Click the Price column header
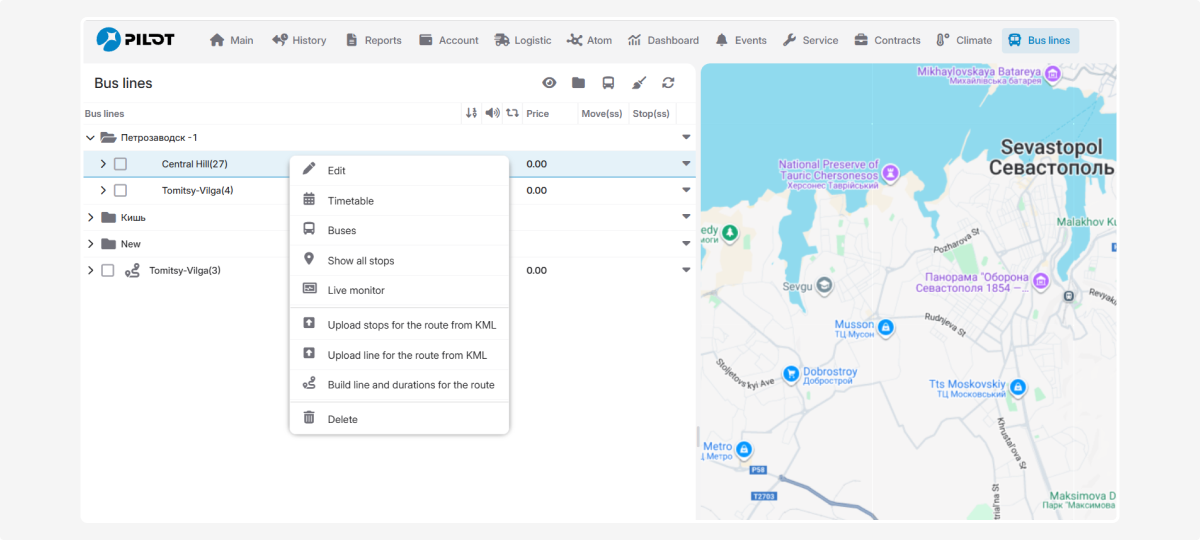The height and width of the screenshot is (540, 1200). point(537,114)
